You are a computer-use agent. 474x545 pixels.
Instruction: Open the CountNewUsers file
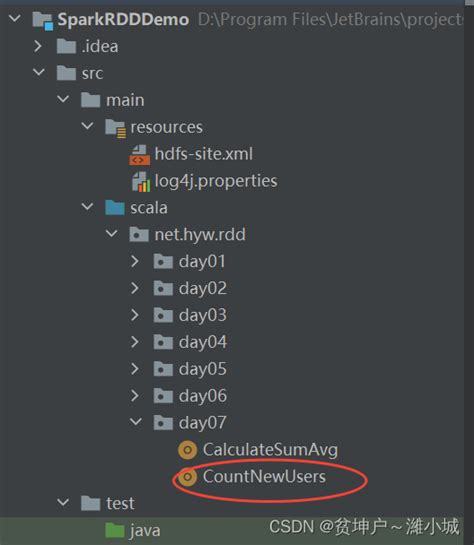click(264, 477)
